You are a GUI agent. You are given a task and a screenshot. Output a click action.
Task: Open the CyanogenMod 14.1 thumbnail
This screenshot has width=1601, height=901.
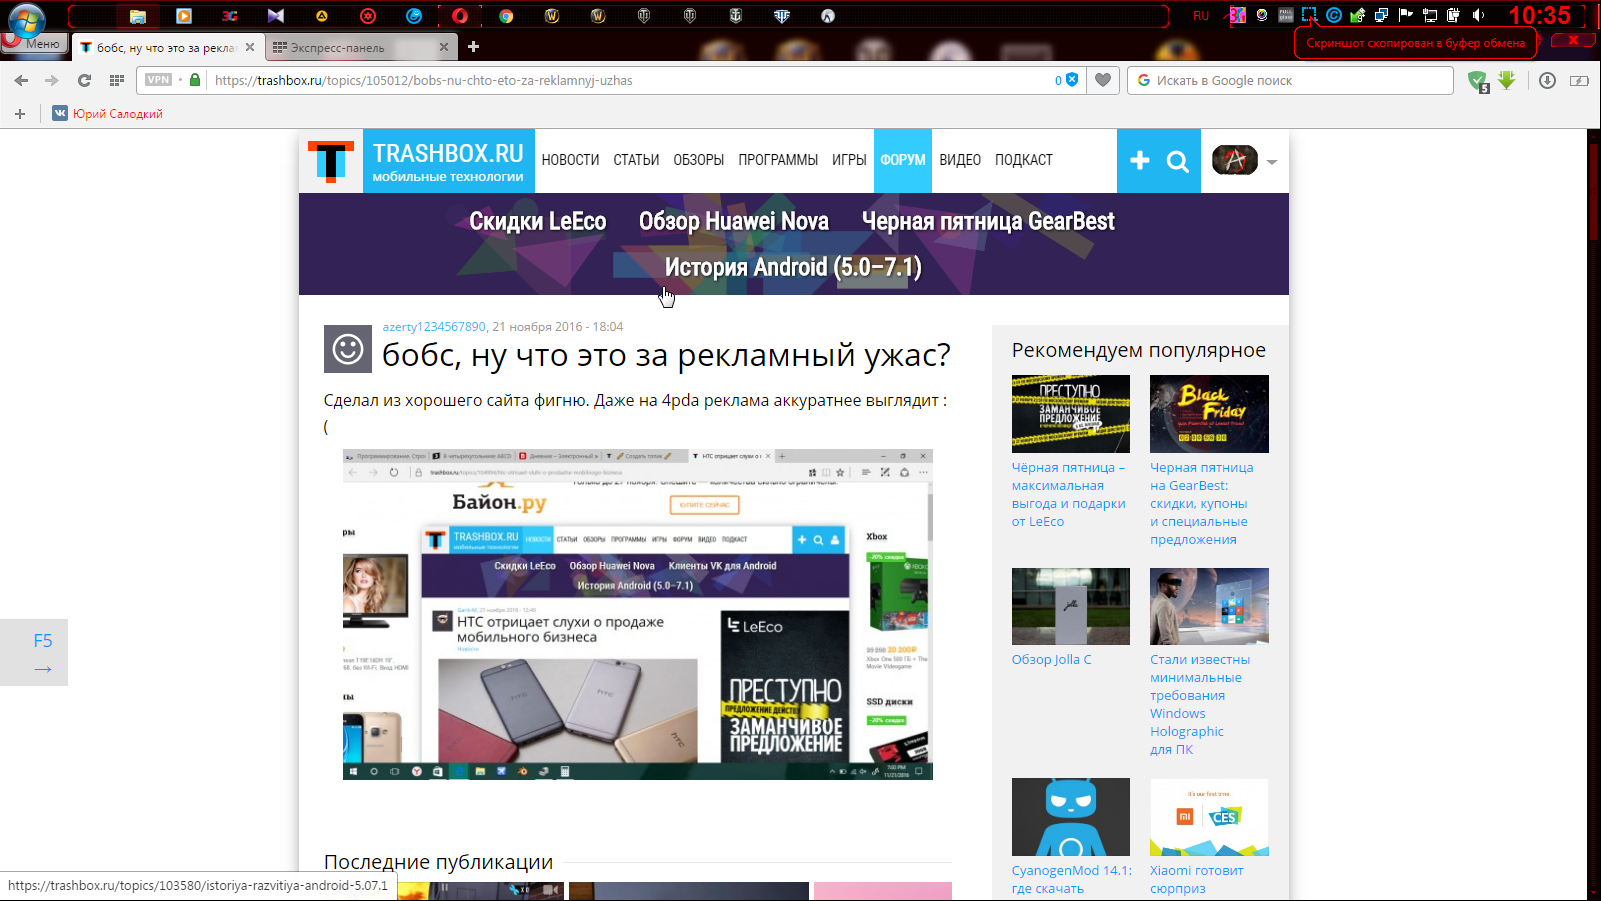[x=1071, y=817]
